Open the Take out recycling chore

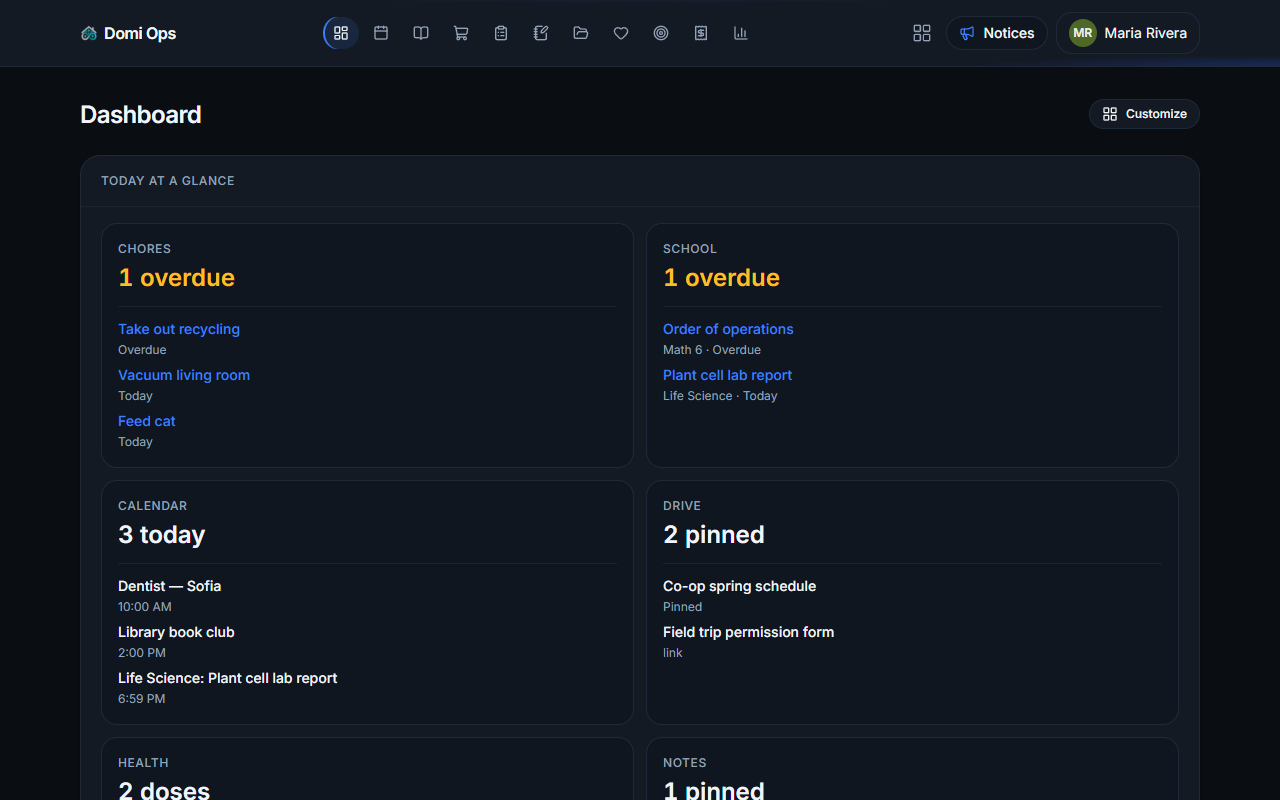click(179, 329)
